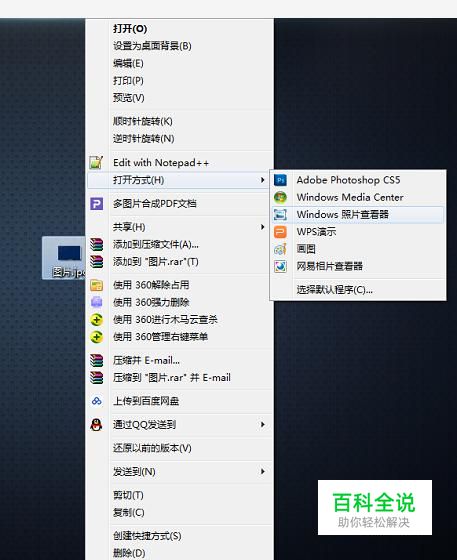Screen dimensions: 457x560
Task: Click the Windows Photo Viewer icon
Action: click(280, 215)
